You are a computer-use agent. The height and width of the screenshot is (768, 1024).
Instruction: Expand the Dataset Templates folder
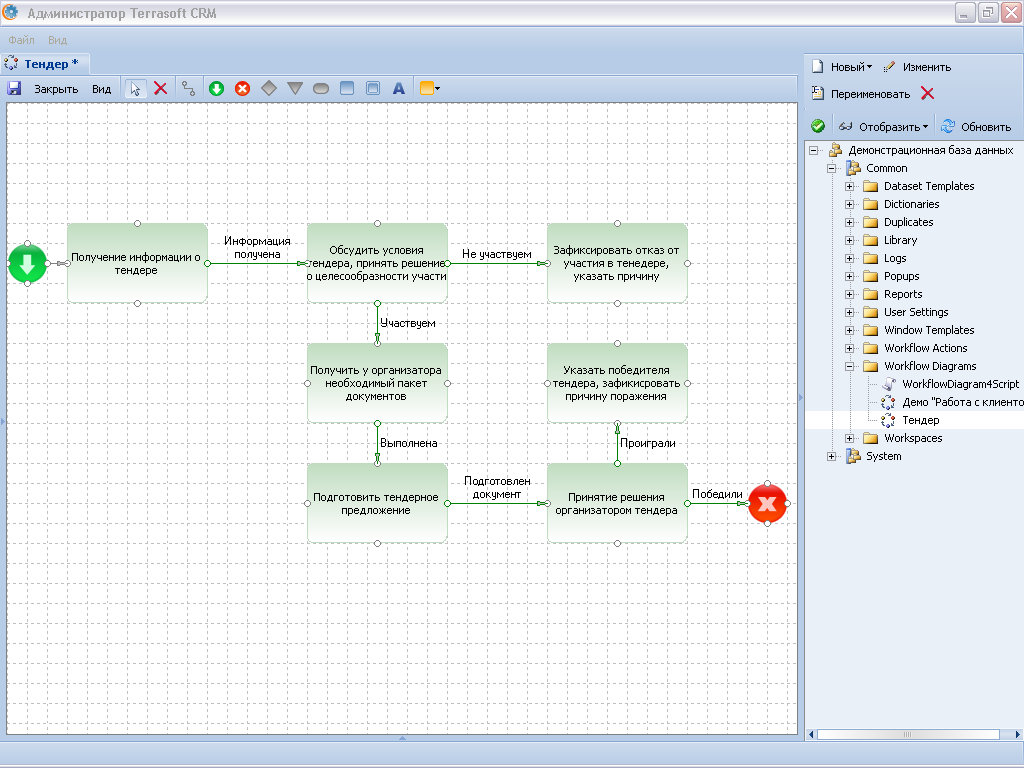(849, 186)
